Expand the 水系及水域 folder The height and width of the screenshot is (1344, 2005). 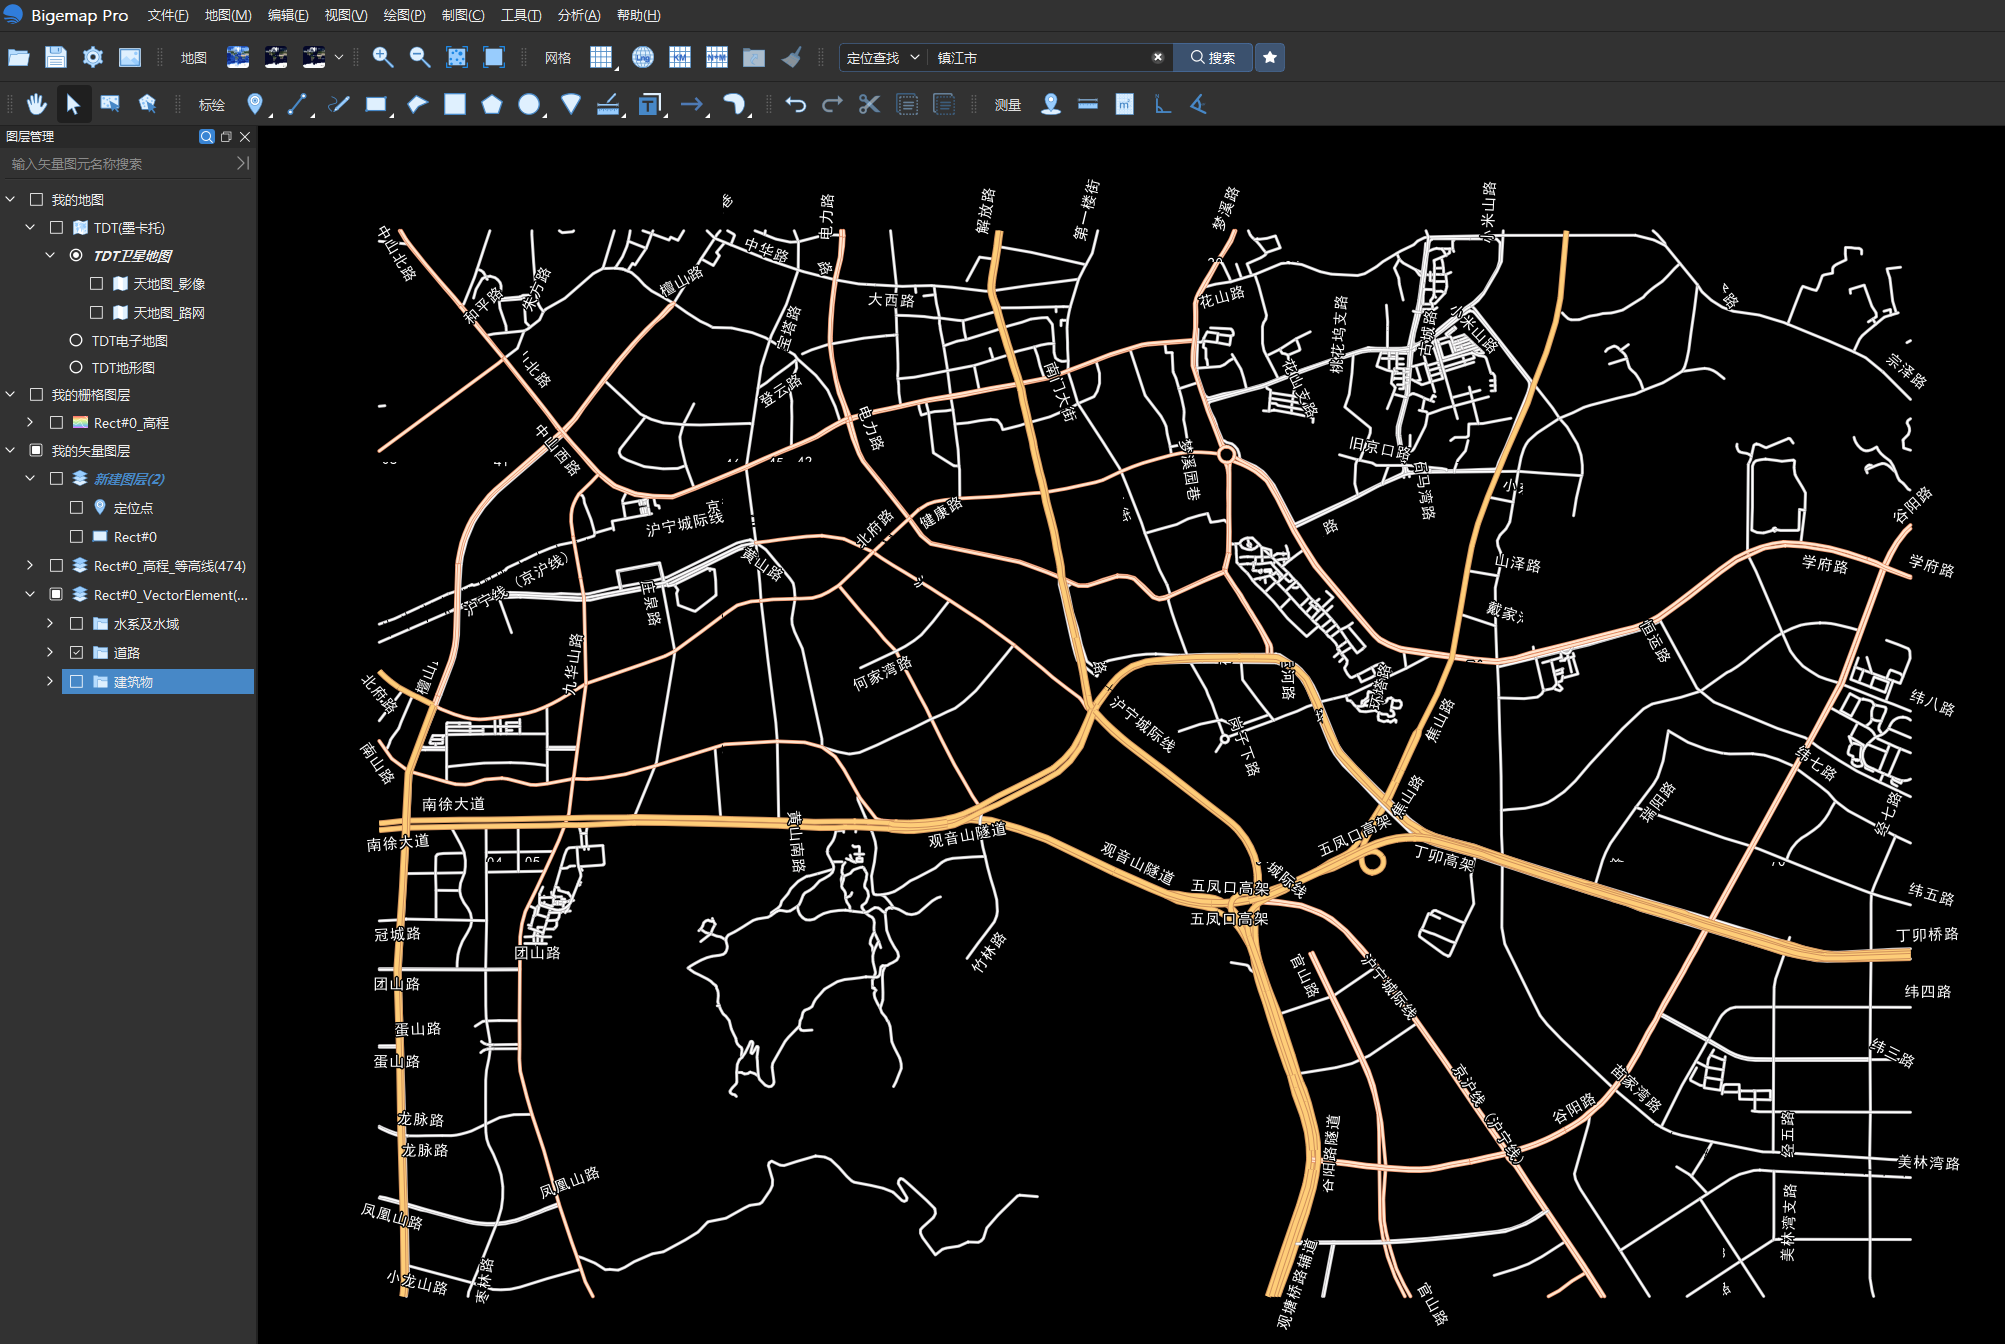(x=50, y=623)
